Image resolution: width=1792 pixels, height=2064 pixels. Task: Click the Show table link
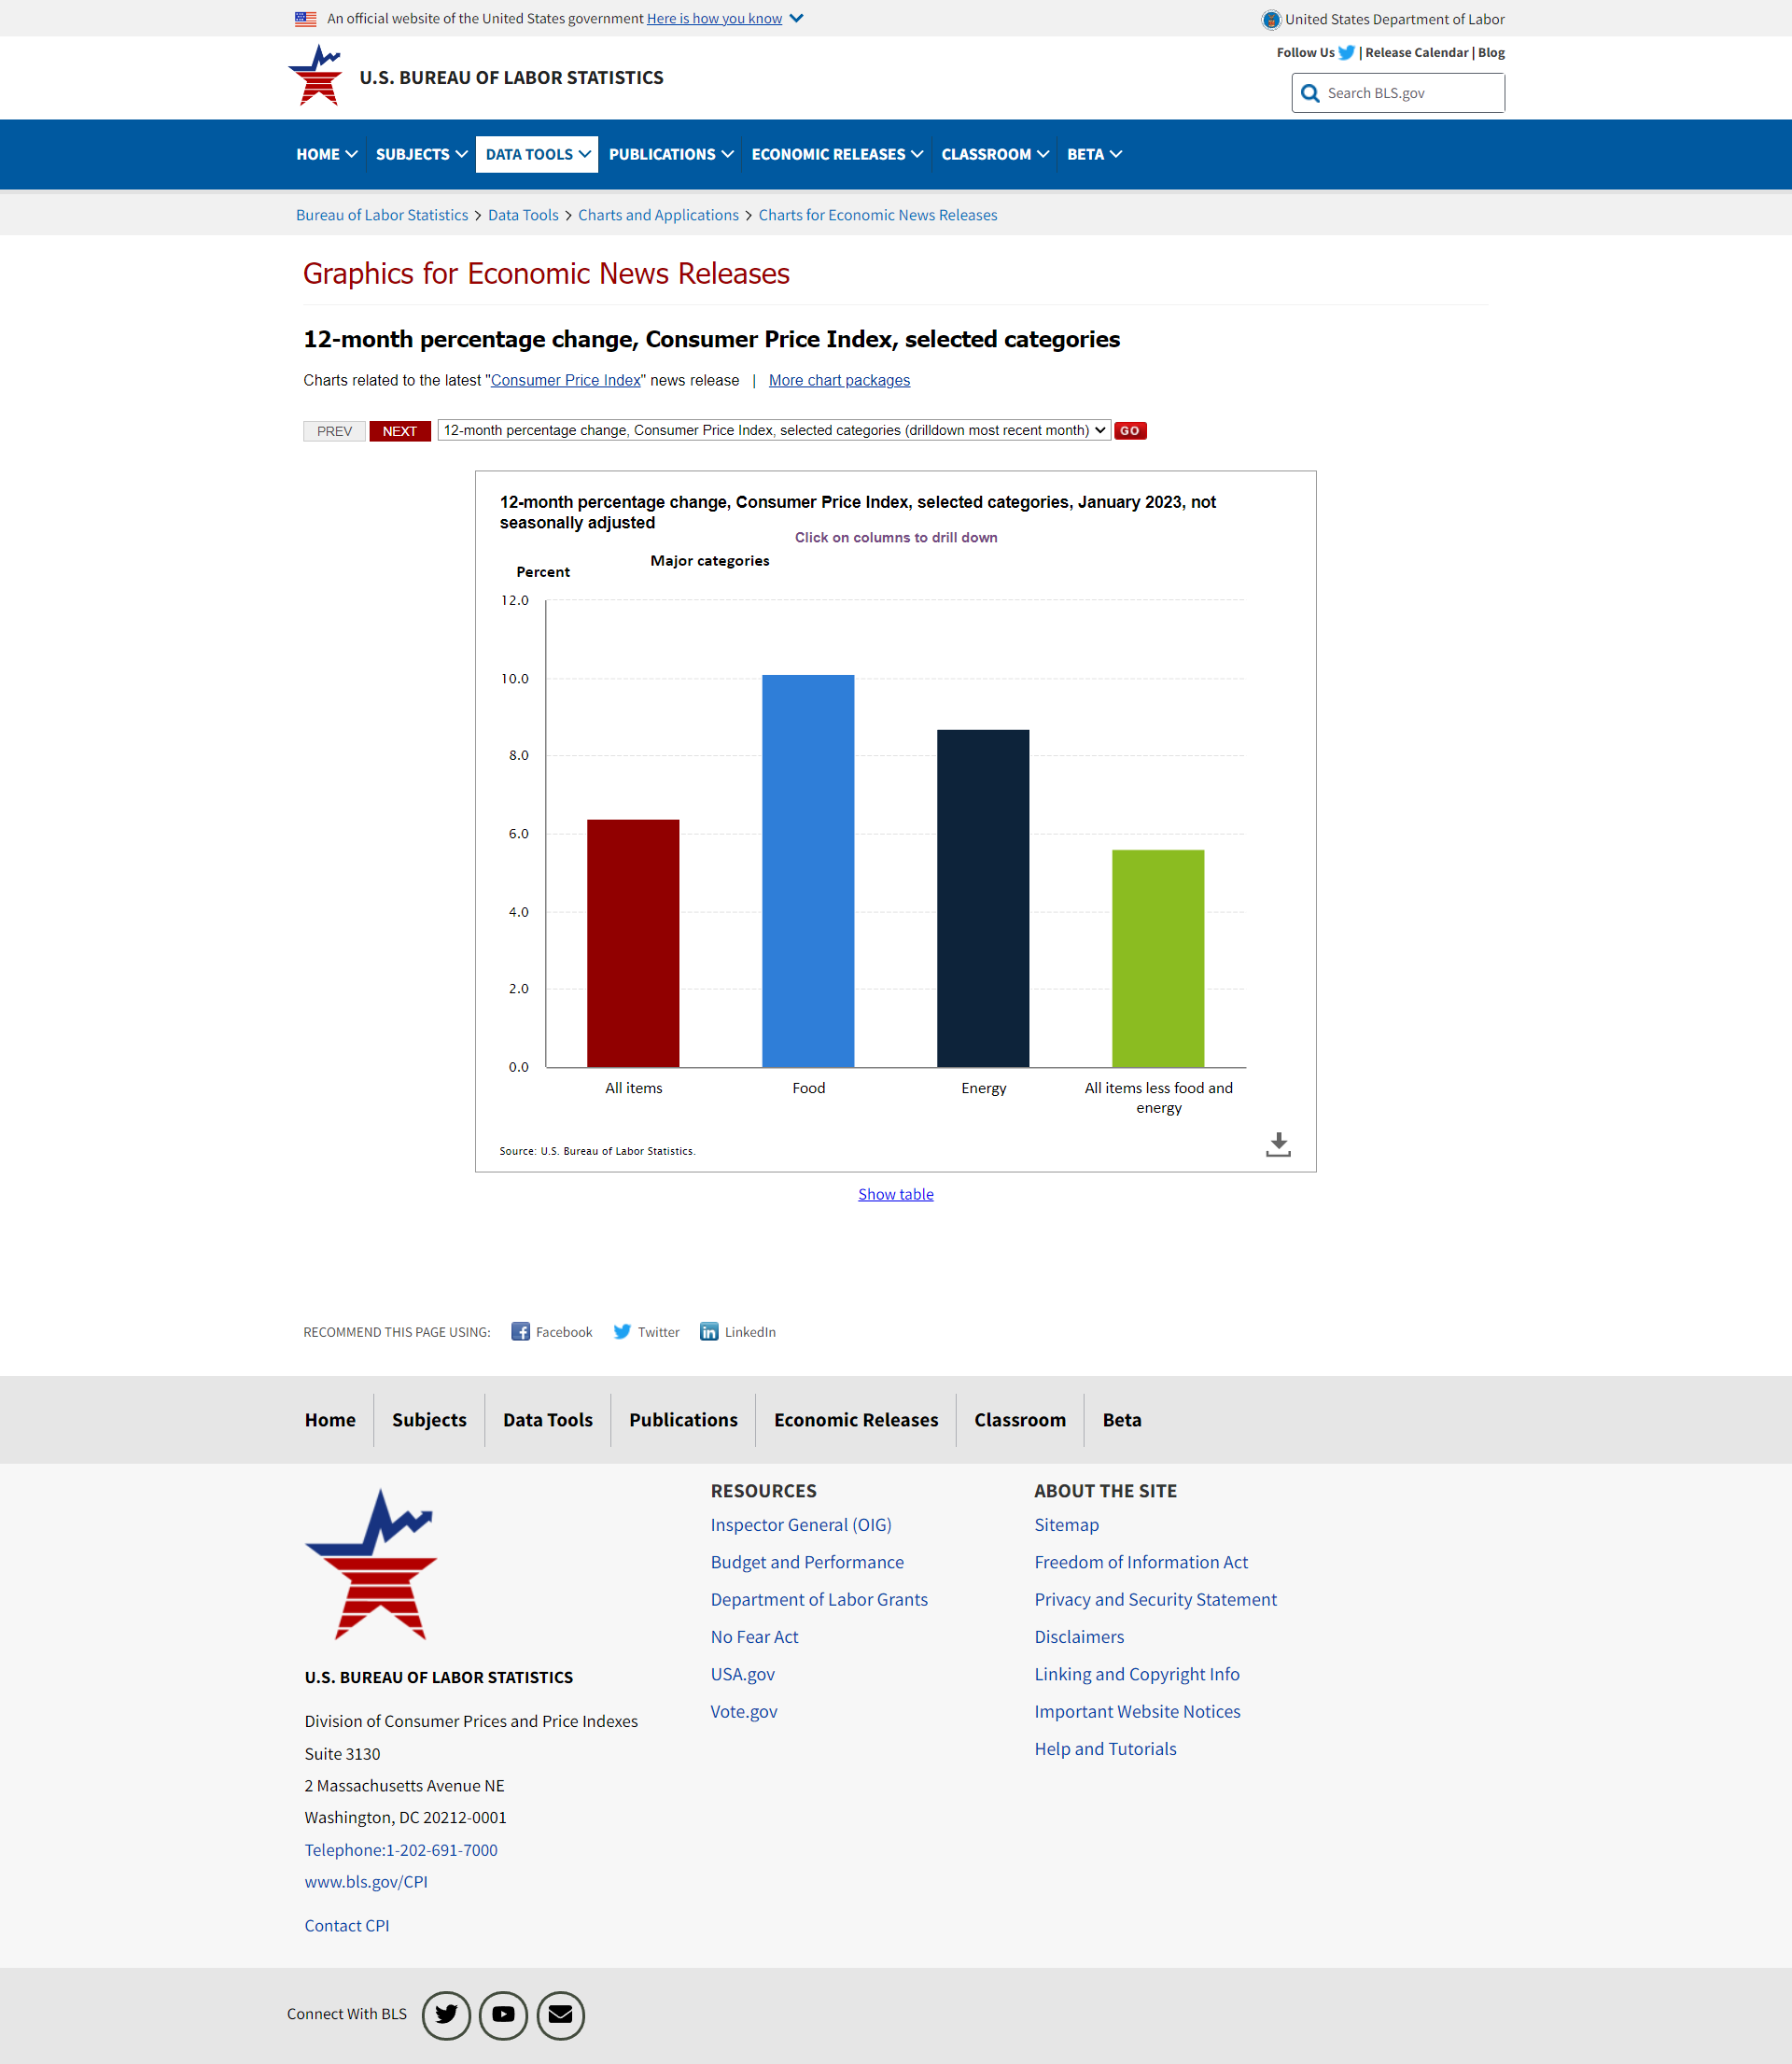(x=895, y=1194)
